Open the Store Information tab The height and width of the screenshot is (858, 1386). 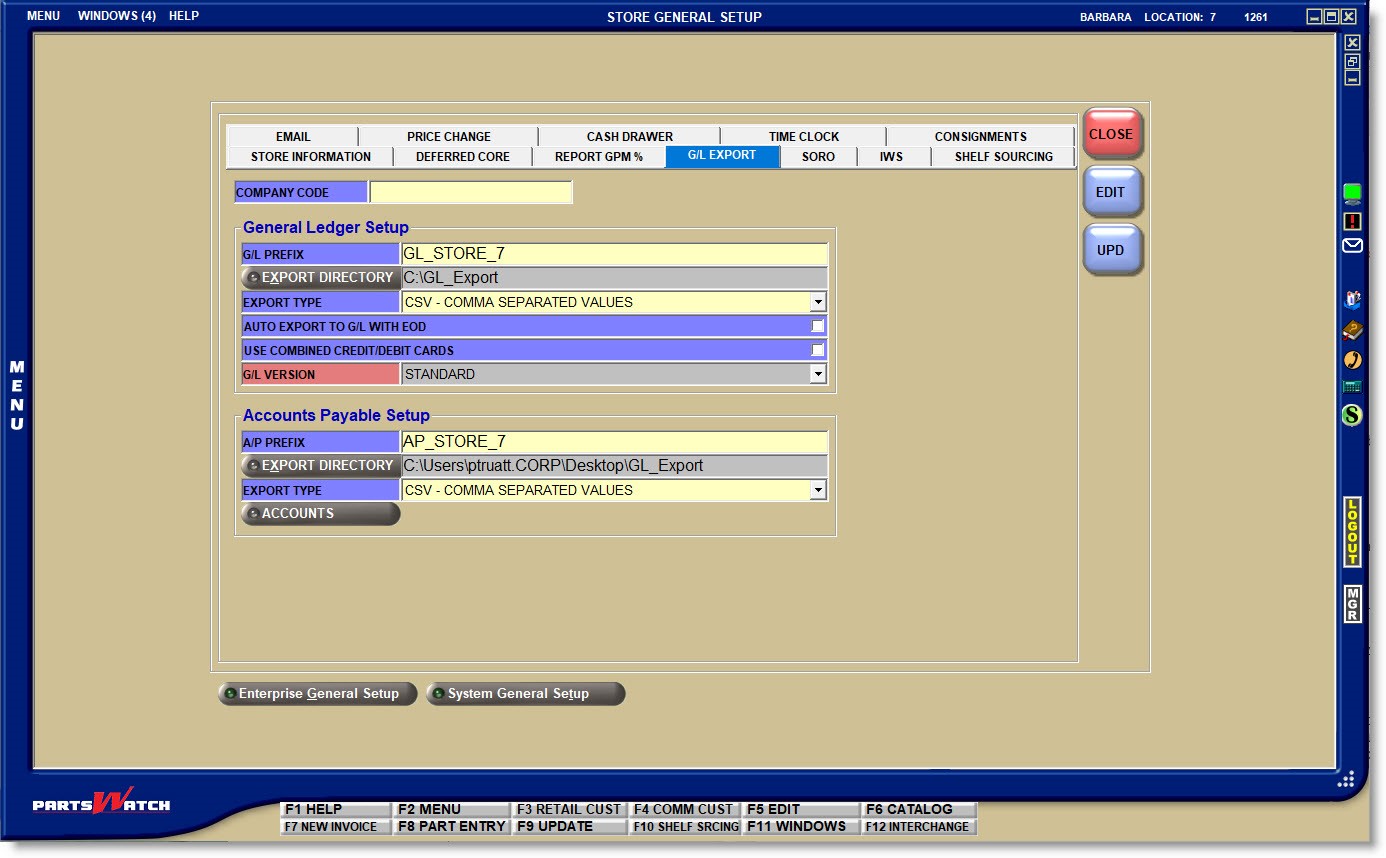pos(310,157)
